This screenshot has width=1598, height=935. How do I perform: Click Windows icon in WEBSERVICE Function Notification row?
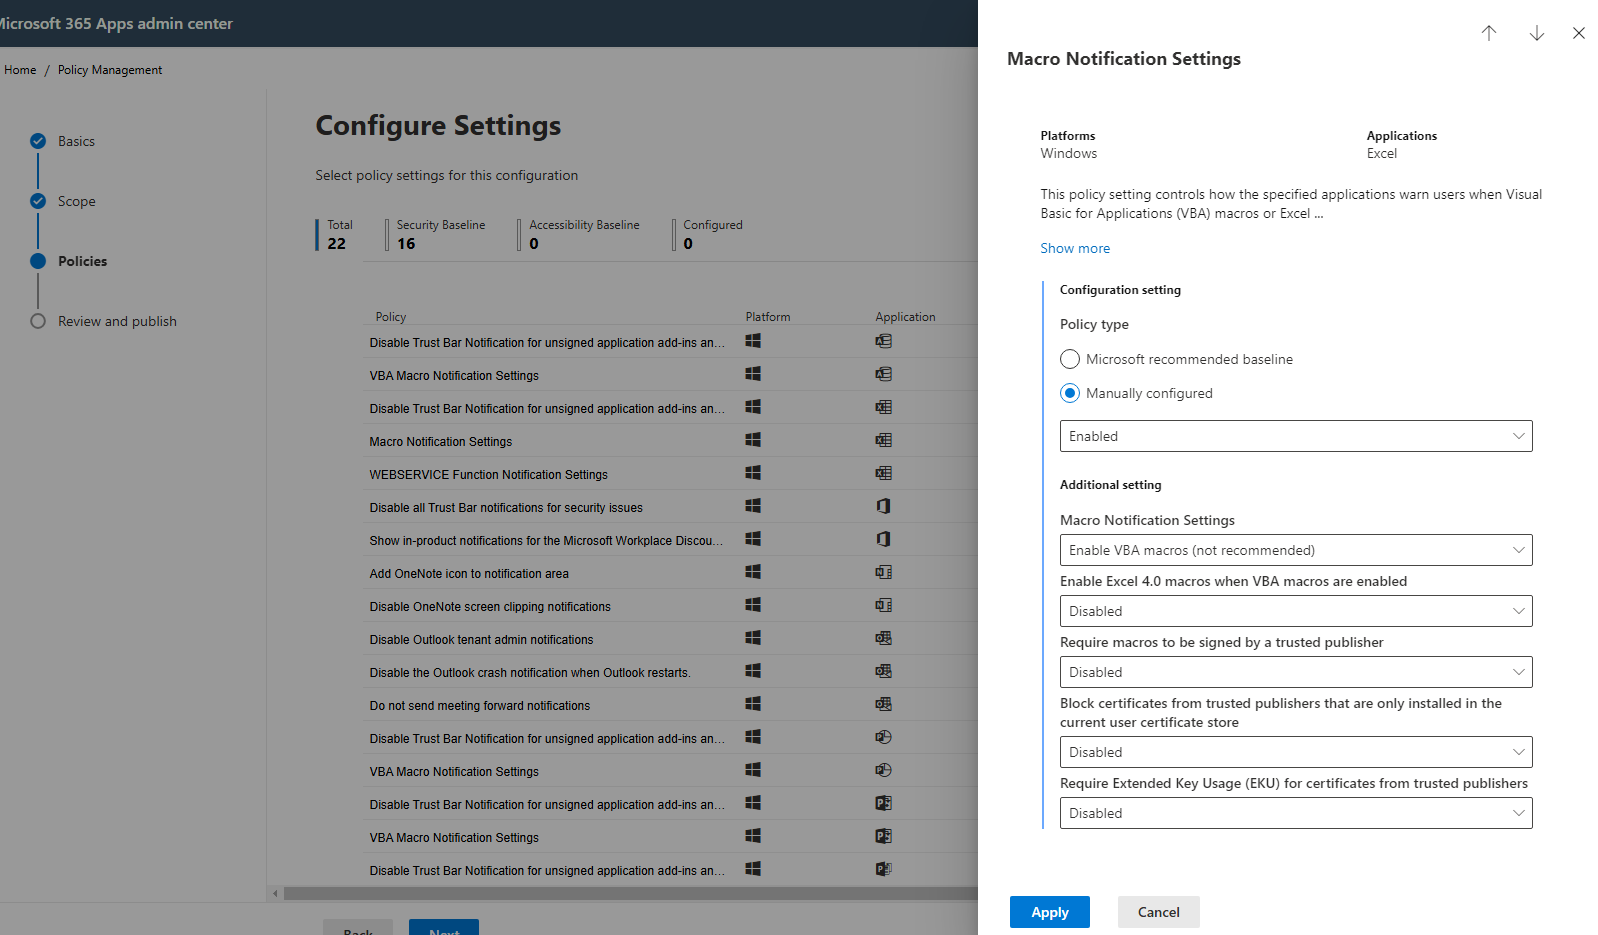(x=753, y=473)
